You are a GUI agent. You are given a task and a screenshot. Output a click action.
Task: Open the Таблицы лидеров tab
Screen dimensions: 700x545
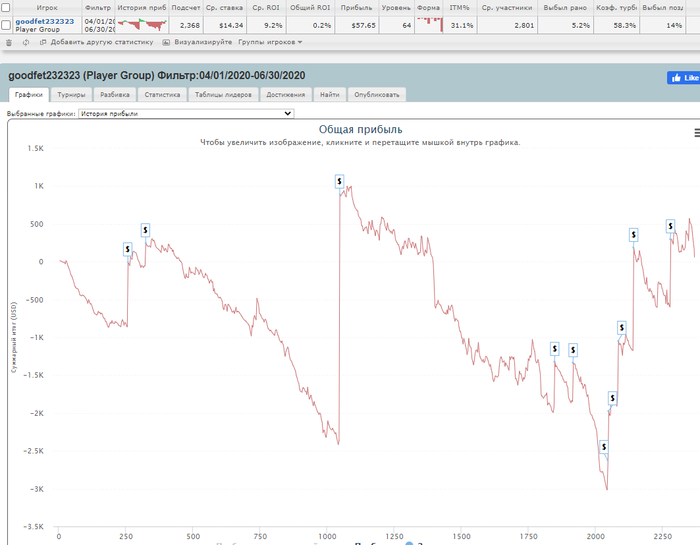(223, 95)
